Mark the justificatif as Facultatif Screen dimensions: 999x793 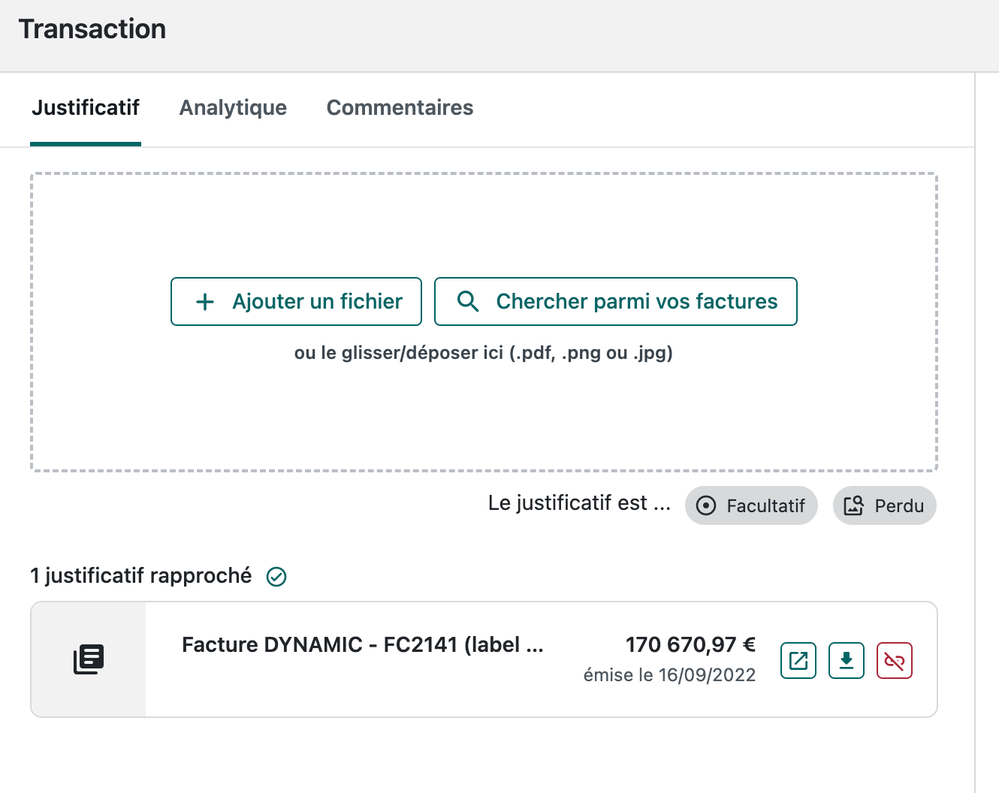coord(752,506)
